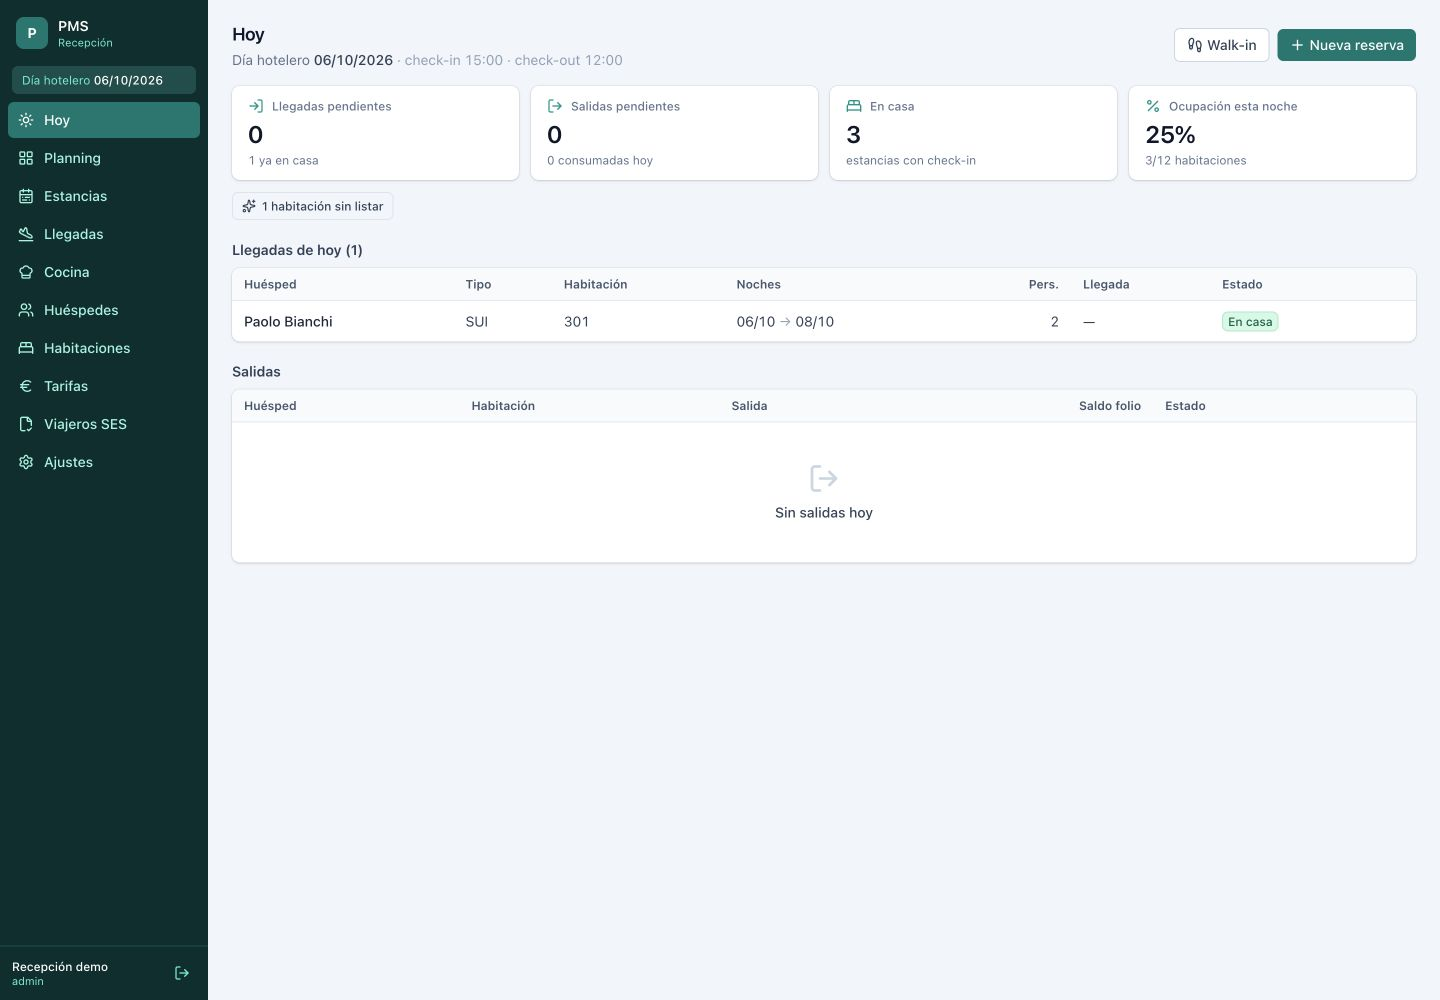Click the sun icon beside Hoy
The height and width of the screenshot is (1000, 1440).
pyautogui.click(x=26, y=120)
